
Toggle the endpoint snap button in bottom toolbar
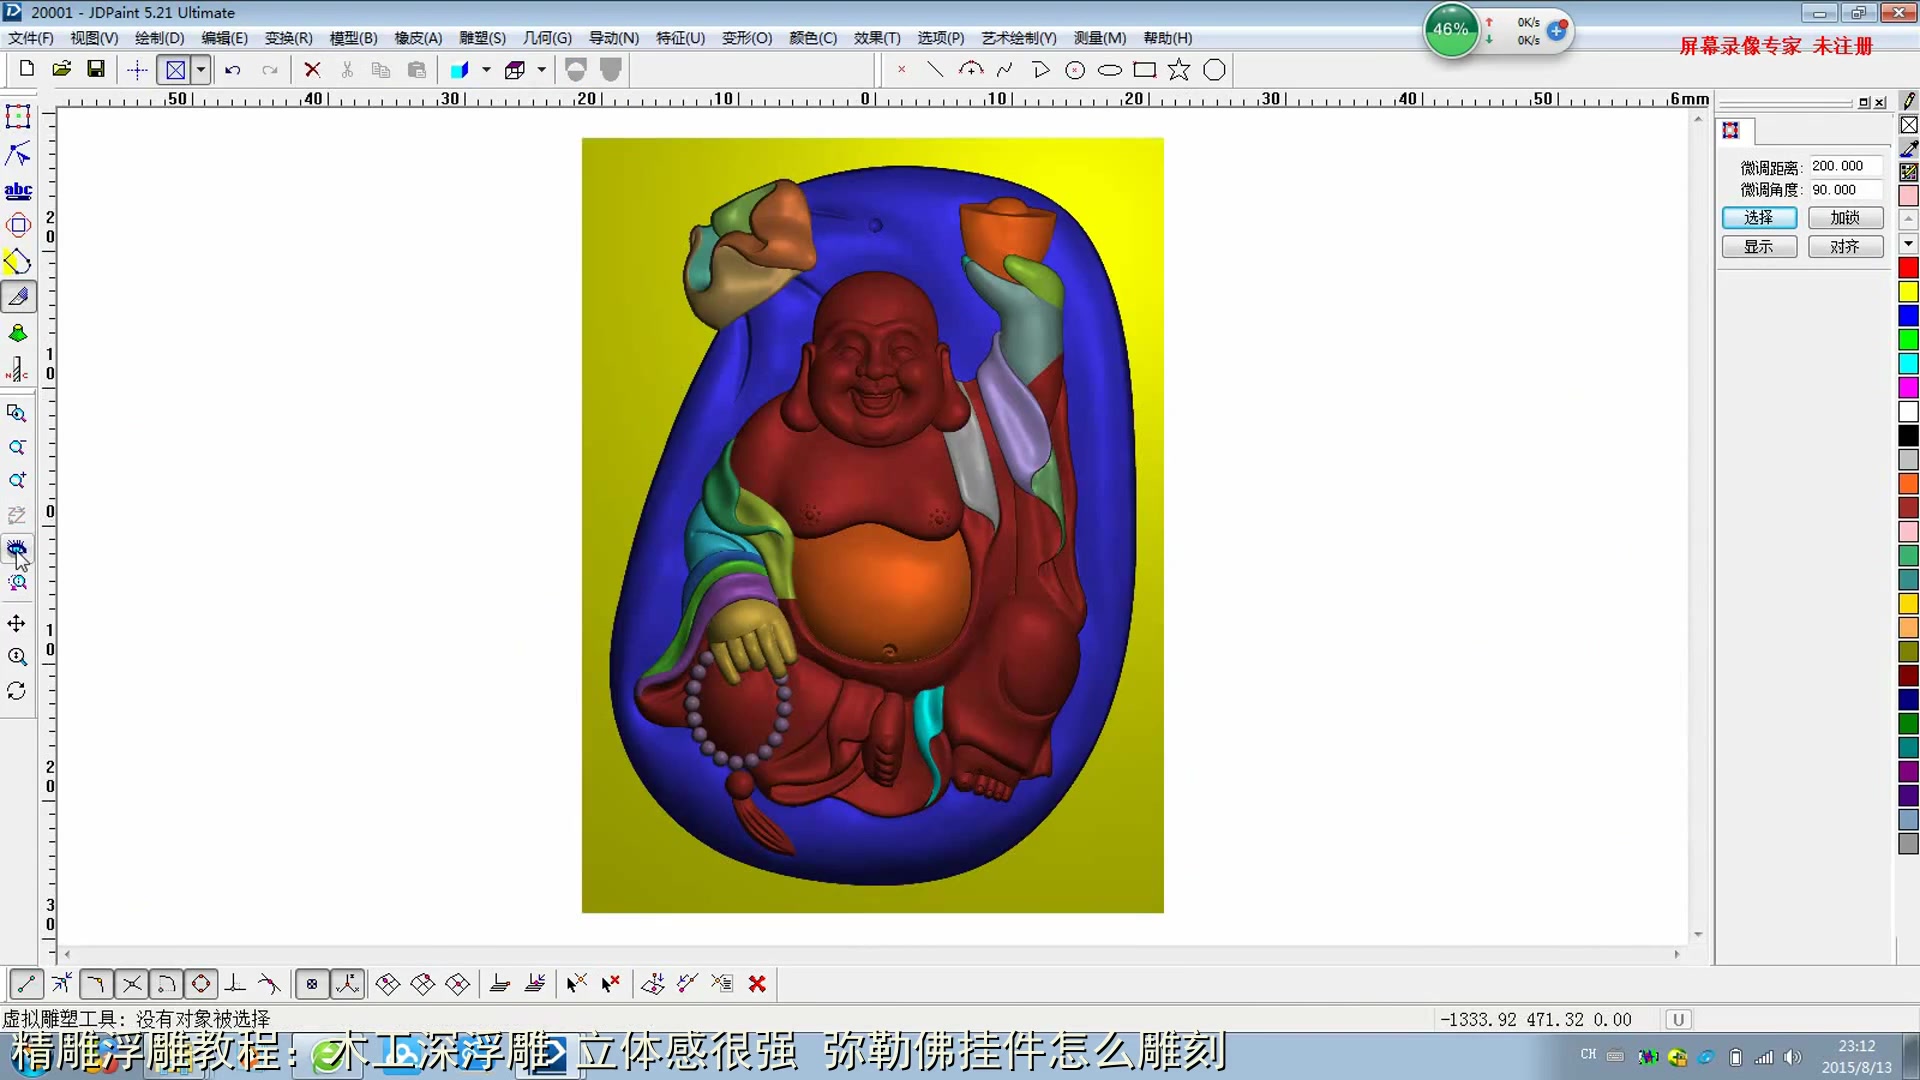coord(26,984)
